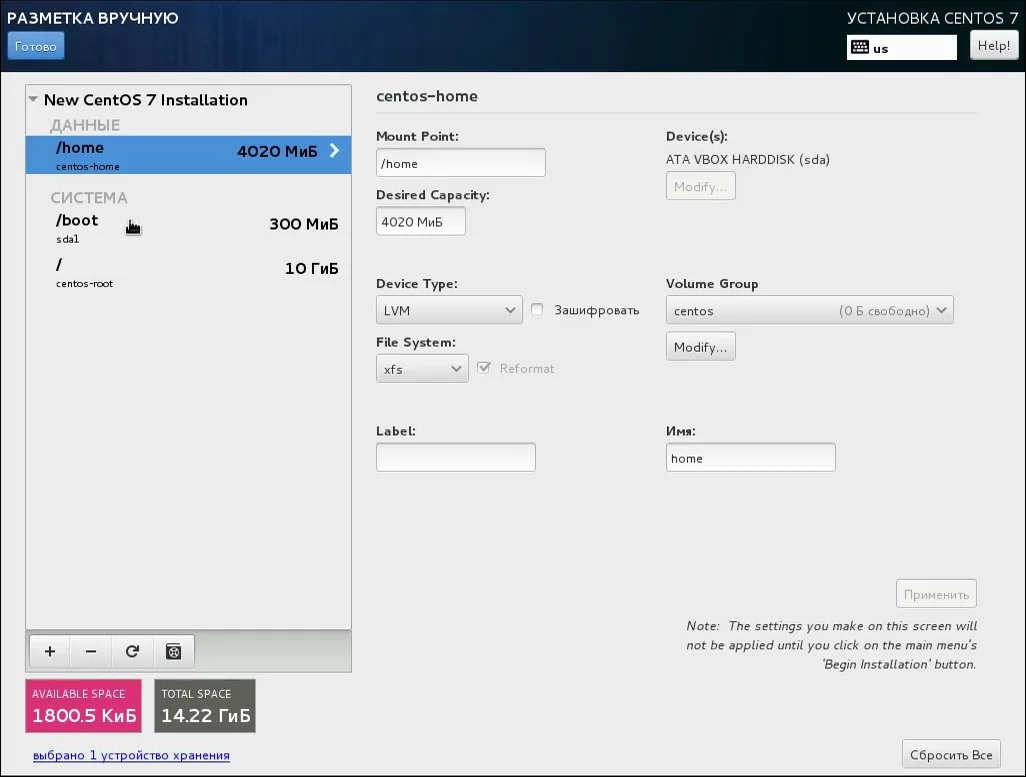Open the Device Type LVM dropdown

tap(449, 310)
